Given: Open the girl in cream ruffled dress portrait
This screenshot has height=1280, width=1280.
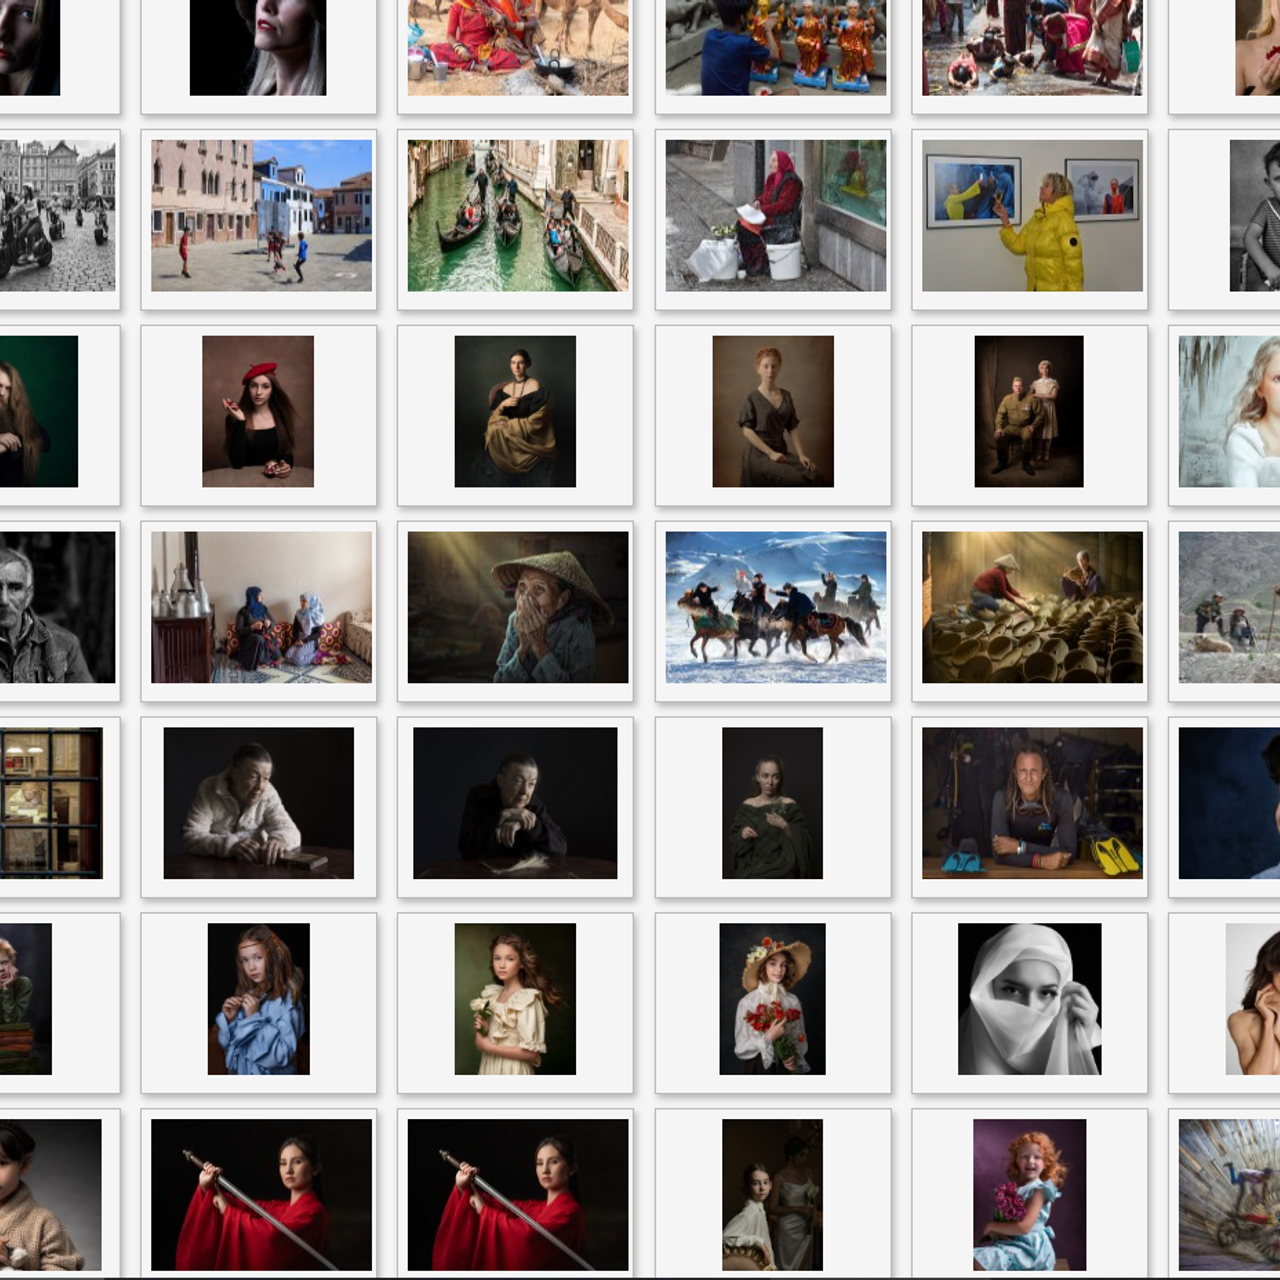Looking at the screenshot, I should pos(515,1000).
